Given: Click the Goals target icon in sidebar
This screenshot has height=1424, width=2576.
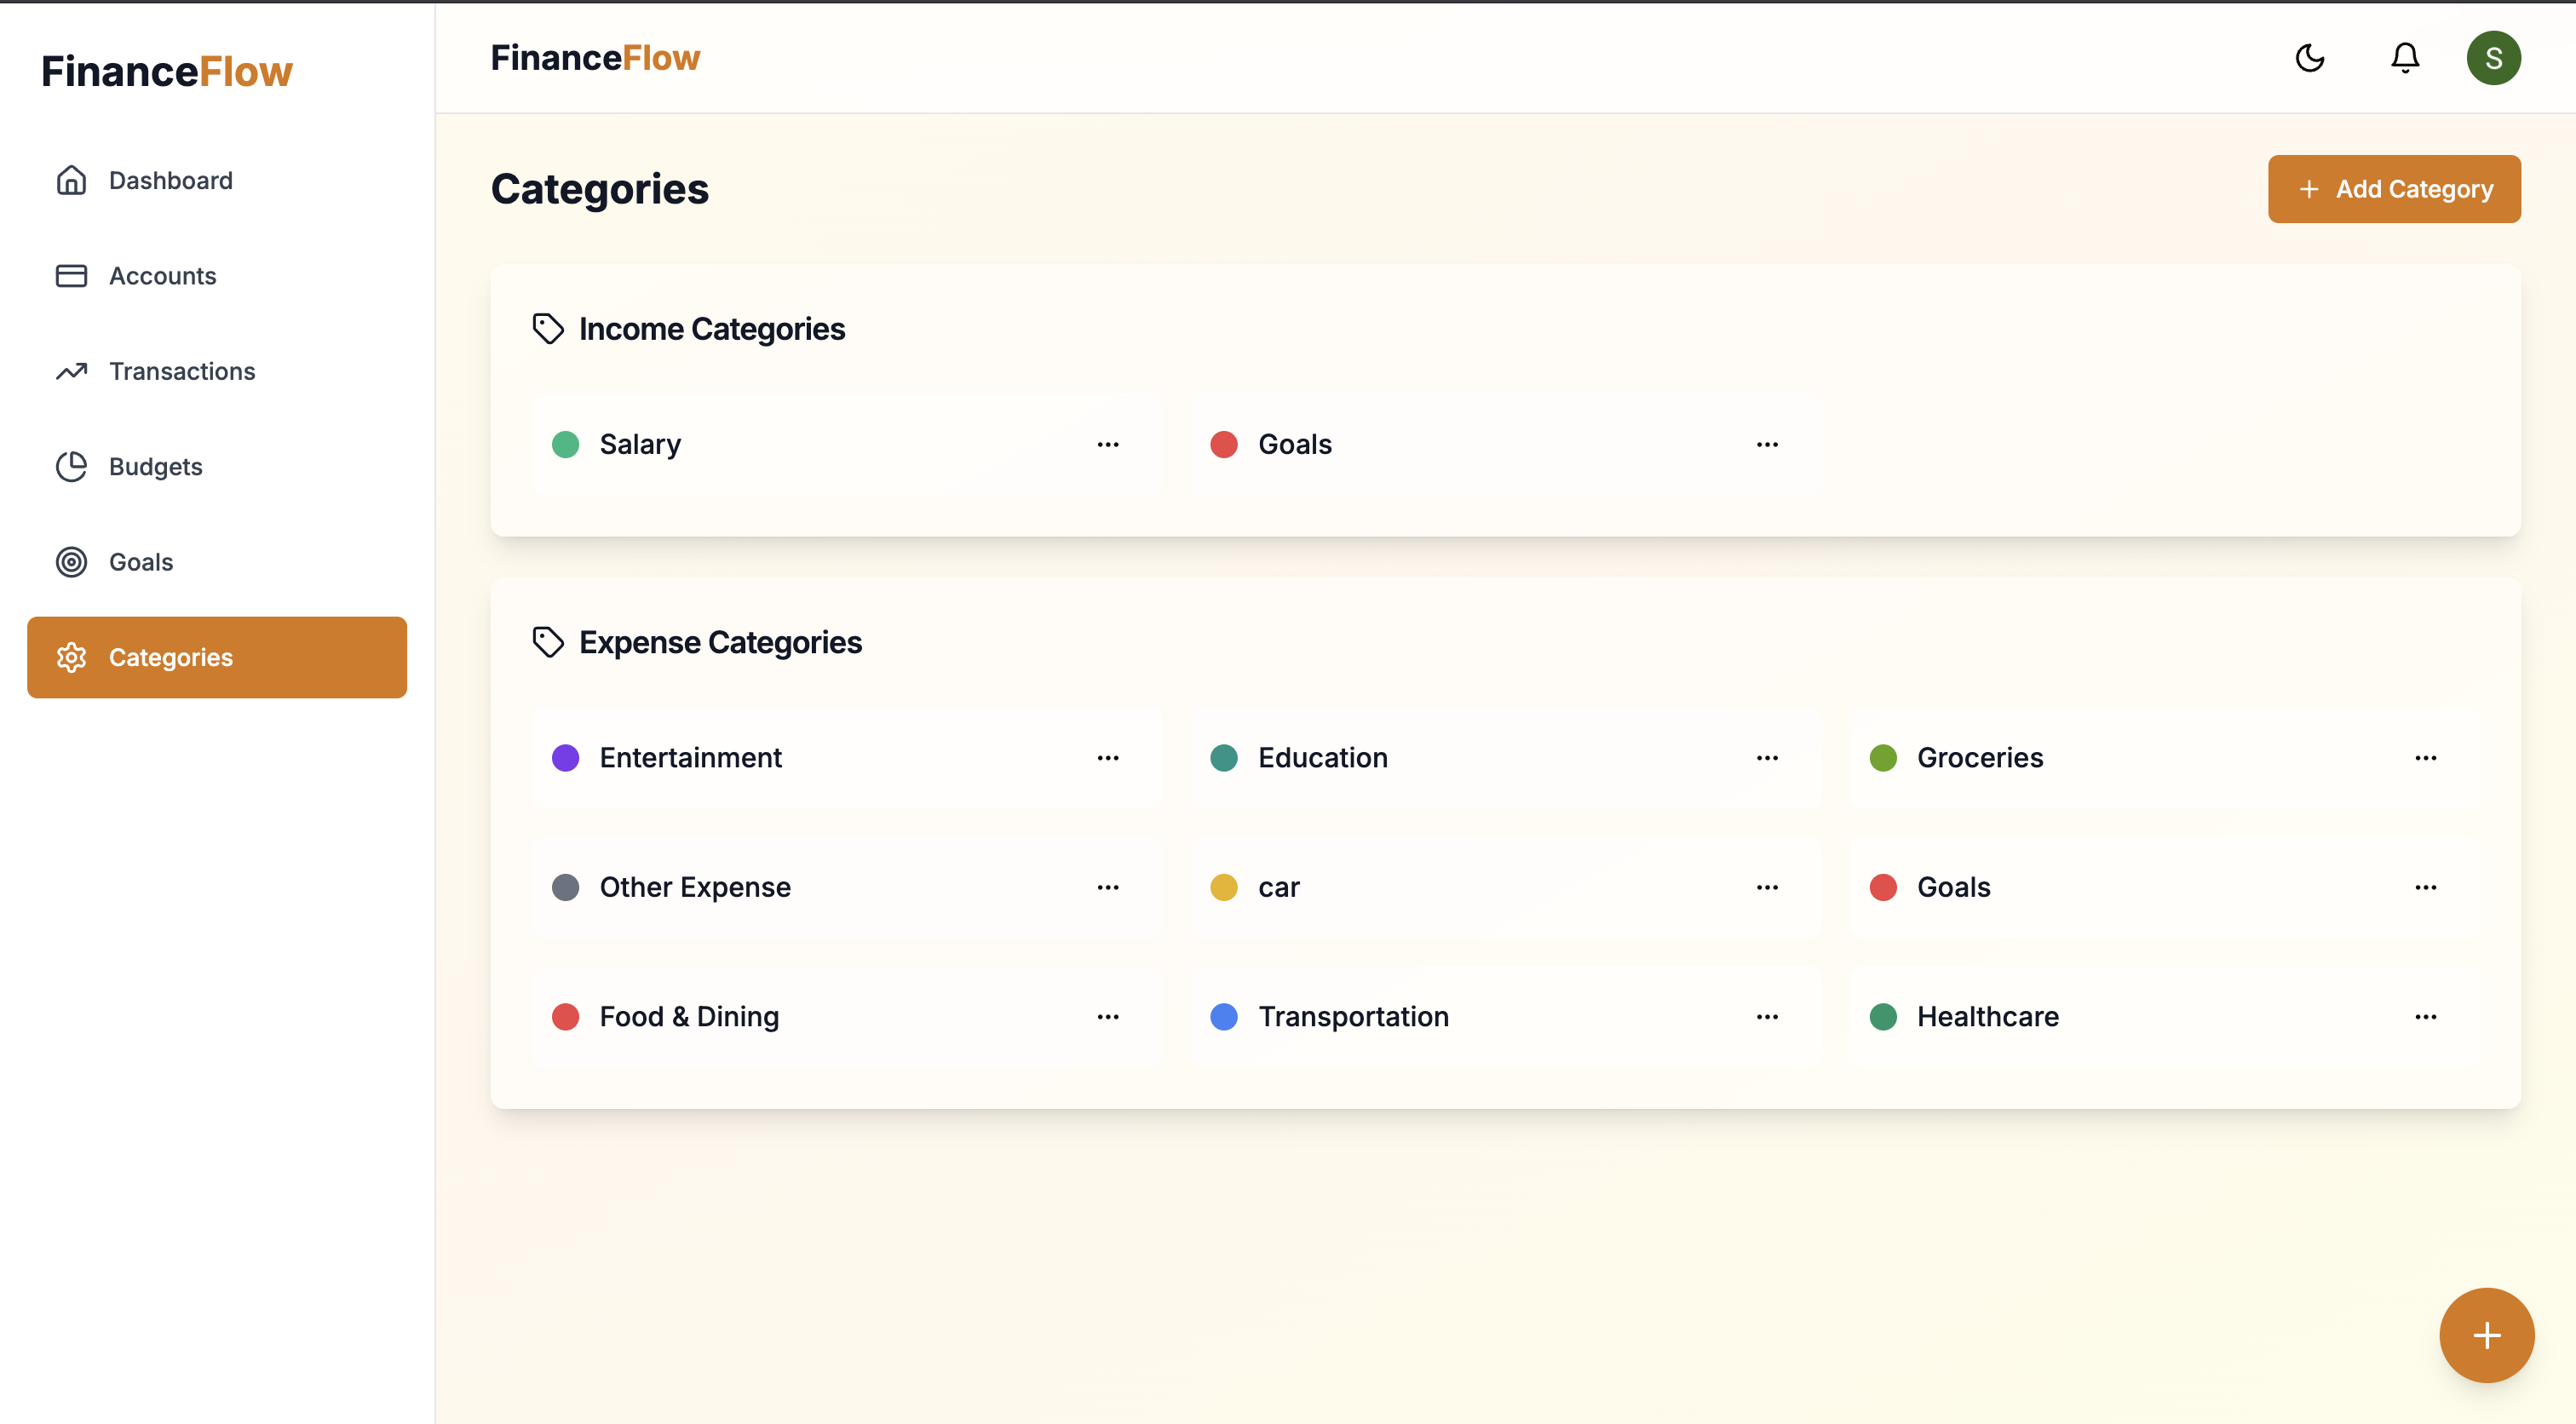Looking at the screenshot, I should [x=71, y=562].
